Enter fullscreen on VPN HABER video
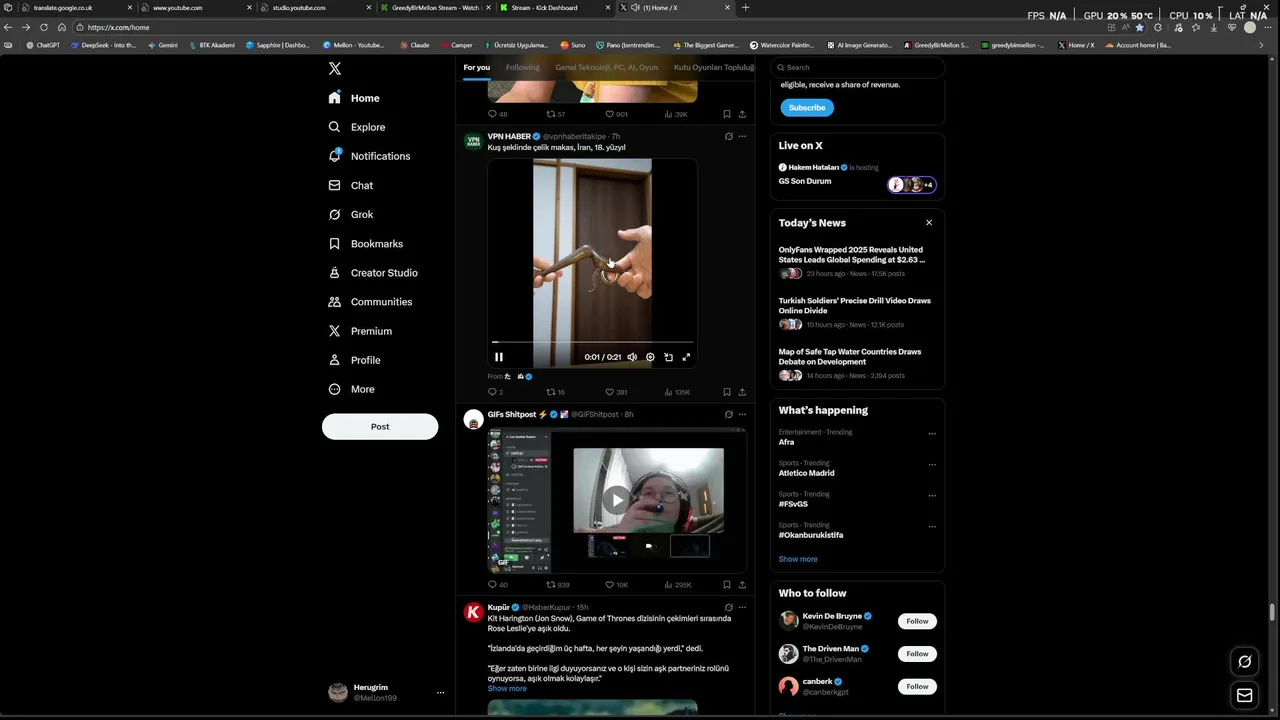 click(x=686, y=357)
